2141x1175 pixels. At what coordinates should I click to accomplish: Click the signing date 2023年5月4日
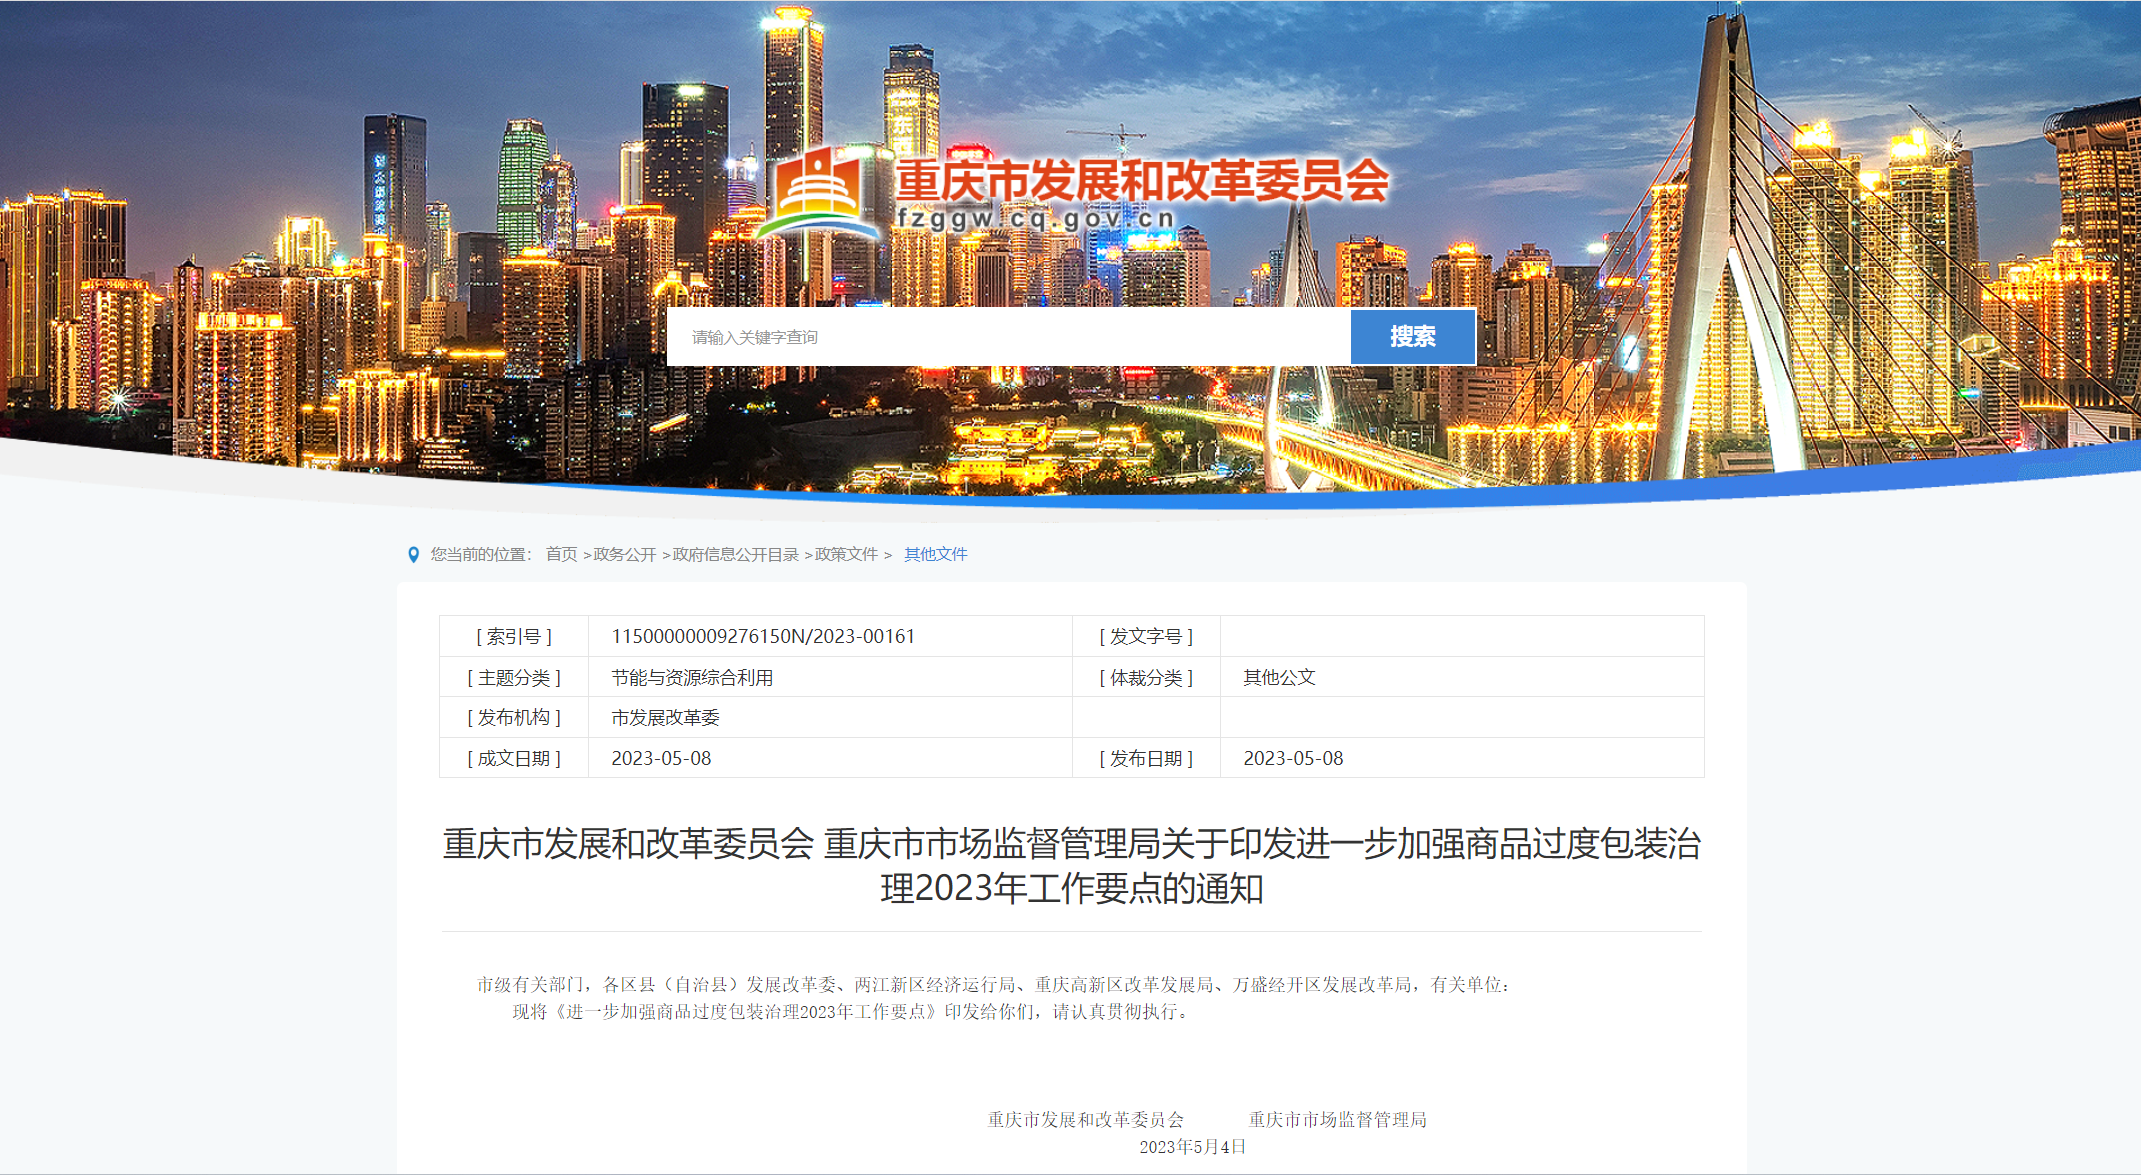[x=1192, y=1147]
